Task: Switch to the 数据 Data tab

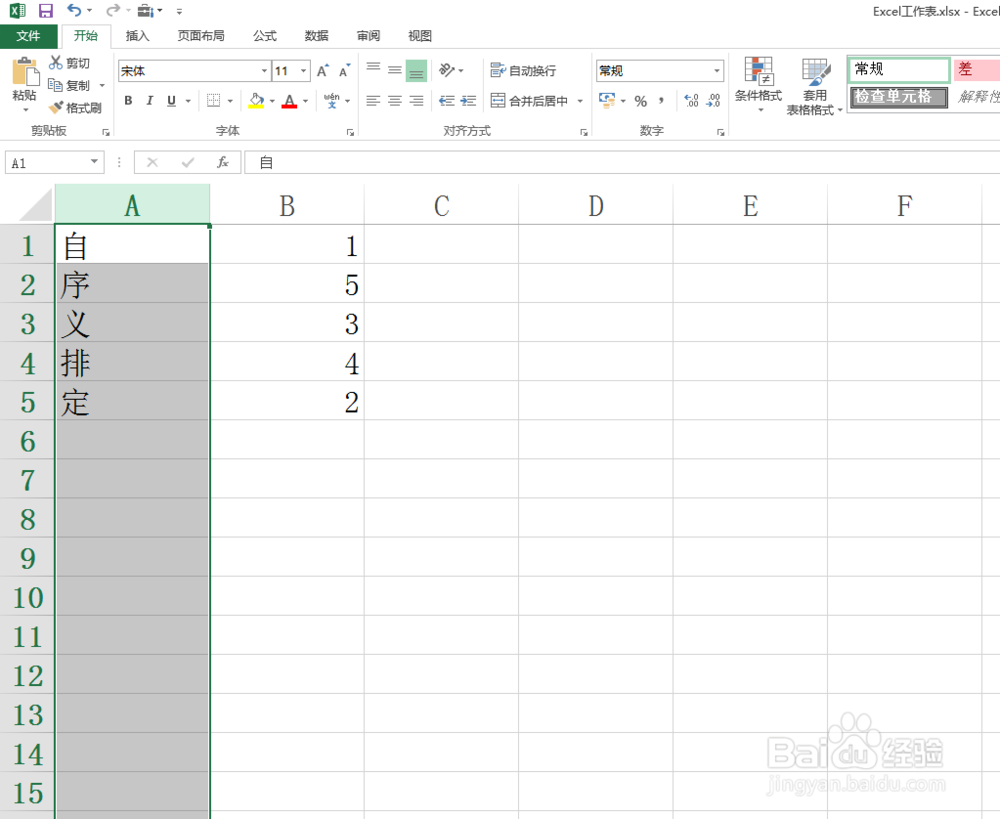Action: click(316, 36)
